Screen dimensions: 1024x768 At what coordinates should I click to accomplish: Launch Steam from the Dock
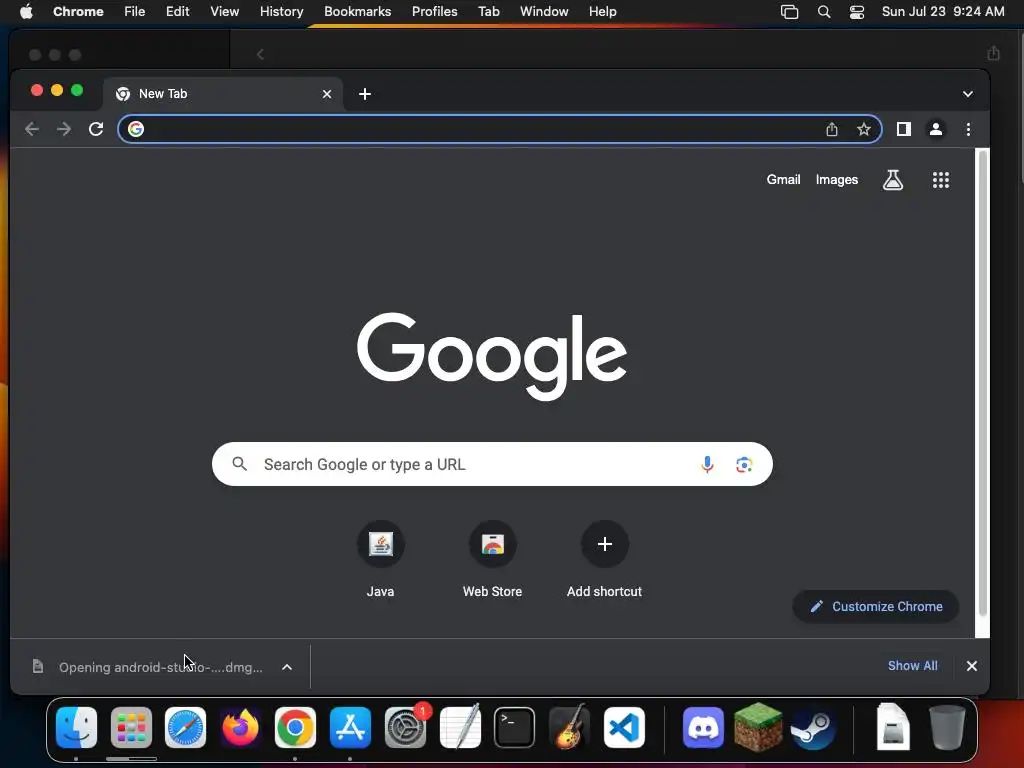coord(812,729)
